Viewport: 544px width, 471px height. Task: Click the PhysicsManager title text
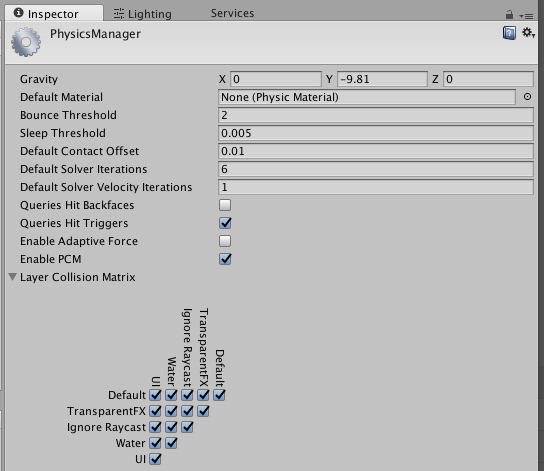click(95, 34)
